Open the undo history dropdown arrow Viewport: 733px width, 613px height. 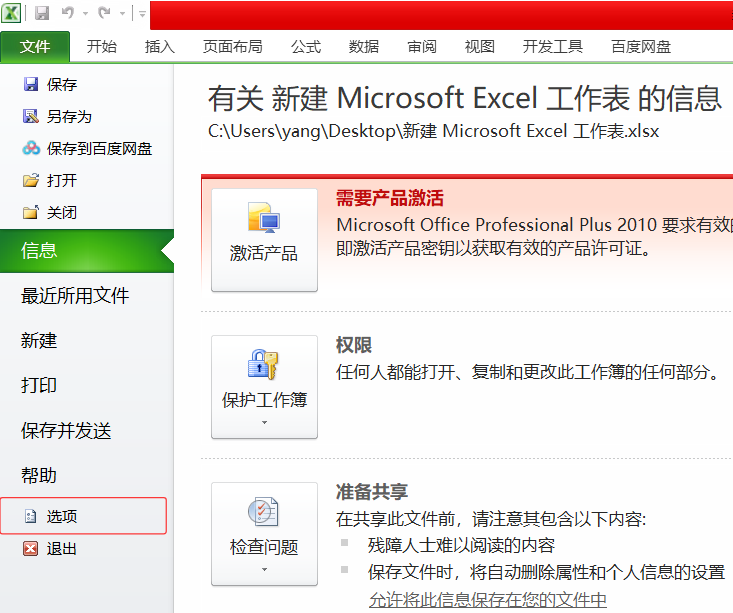click(86, 14)
